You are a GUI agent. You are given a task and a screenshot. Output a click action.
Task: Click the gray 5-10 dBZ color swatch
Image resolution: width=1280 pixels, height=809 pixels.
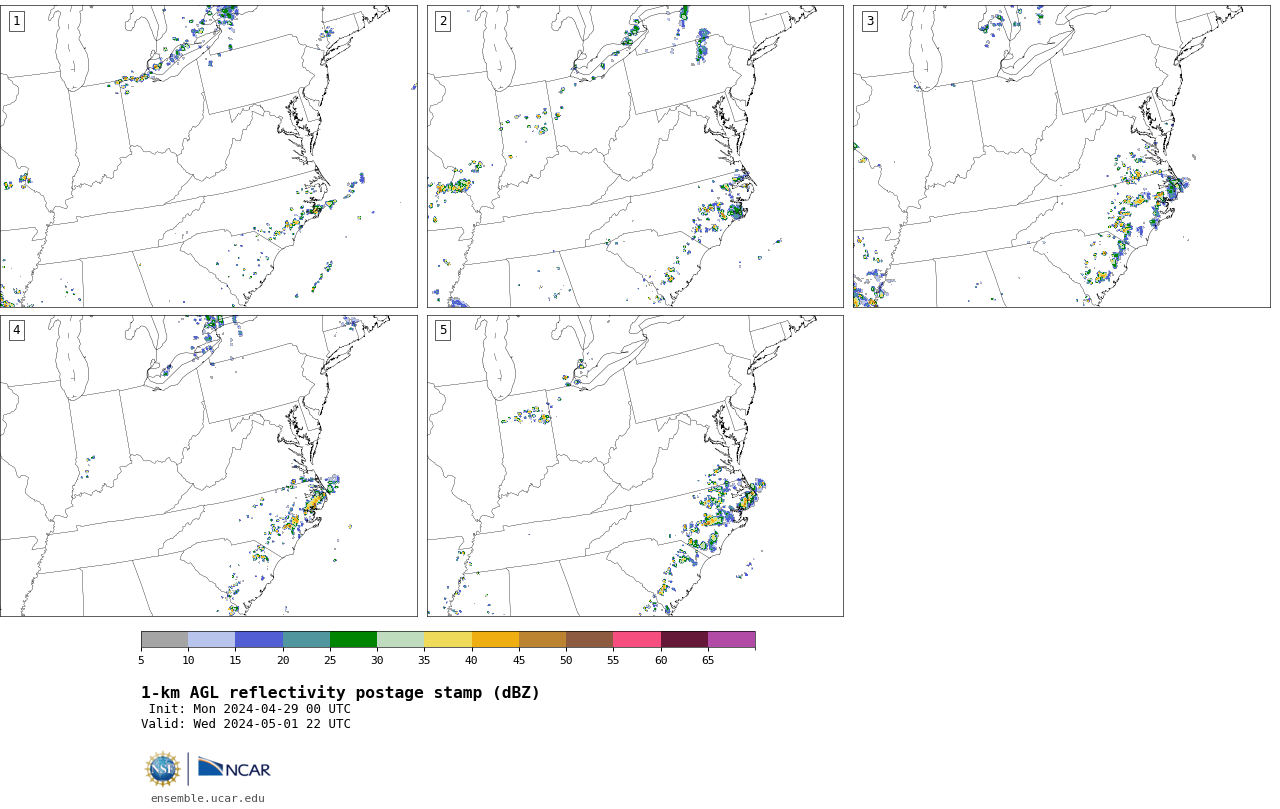164,640
